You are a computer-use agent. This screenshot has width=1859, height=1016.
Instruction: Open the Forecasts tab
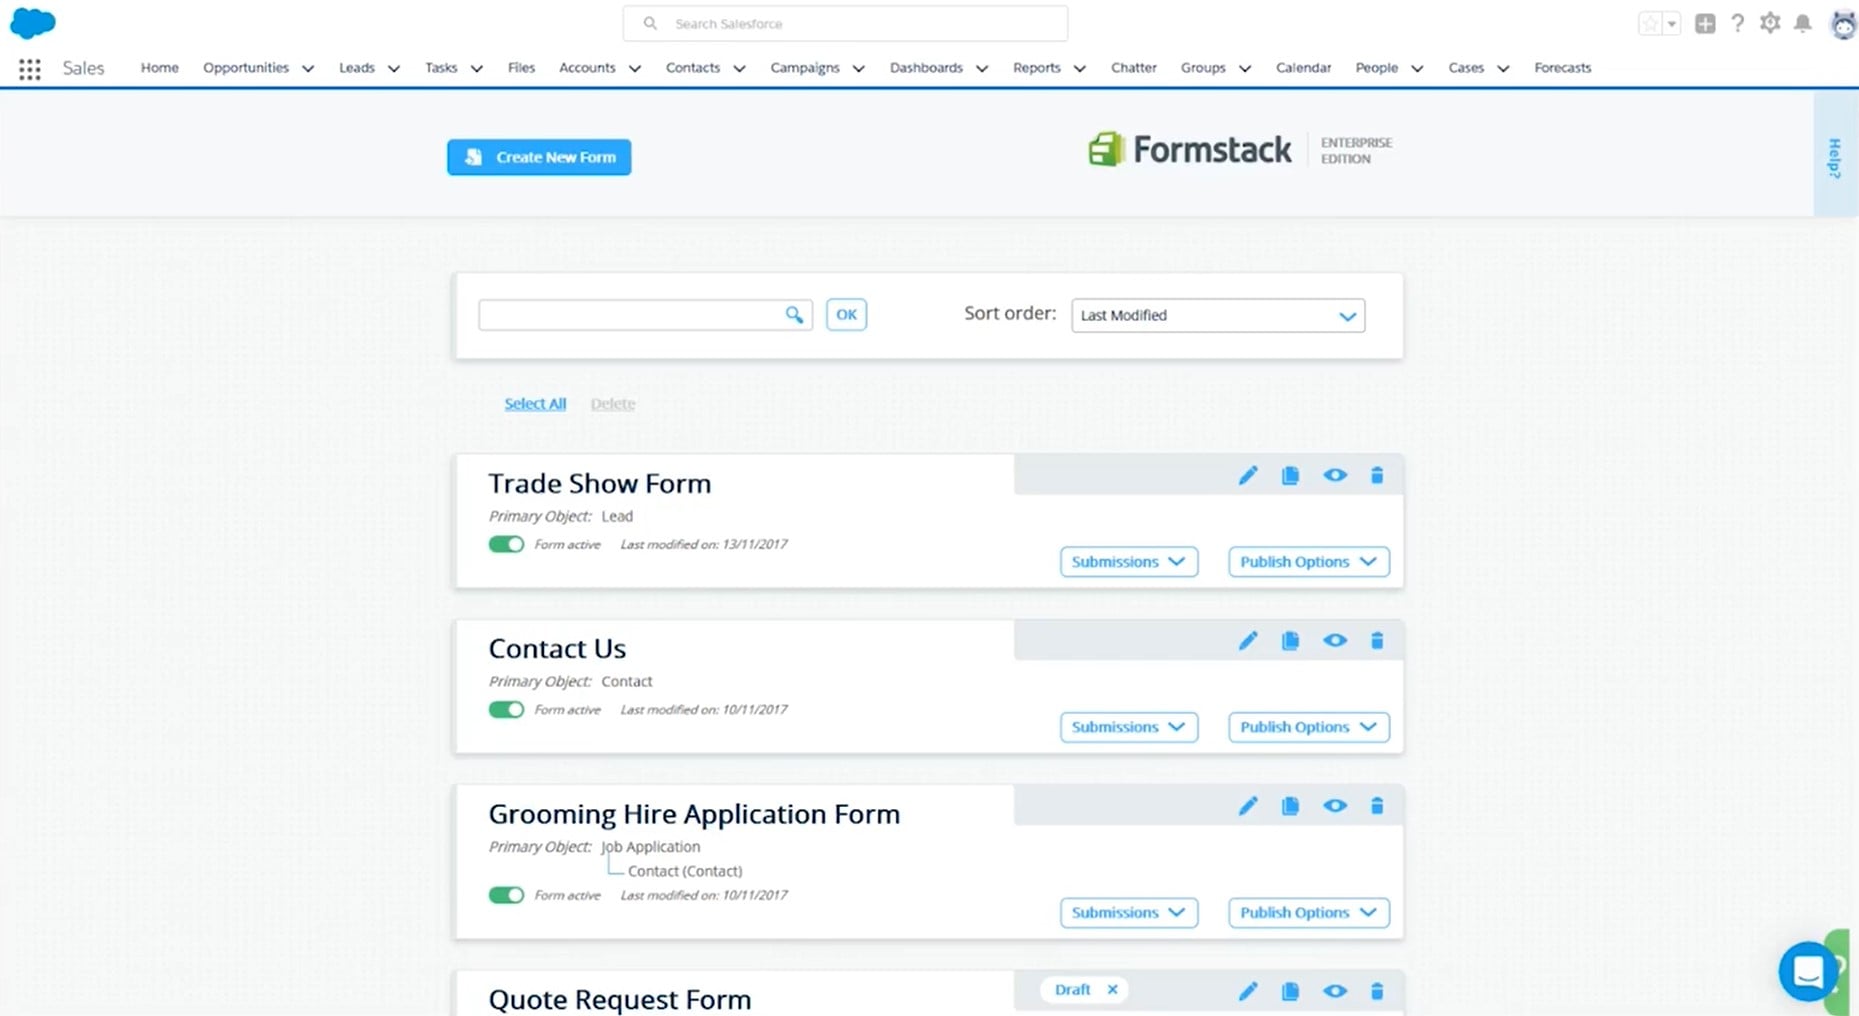pos(1562,68)
